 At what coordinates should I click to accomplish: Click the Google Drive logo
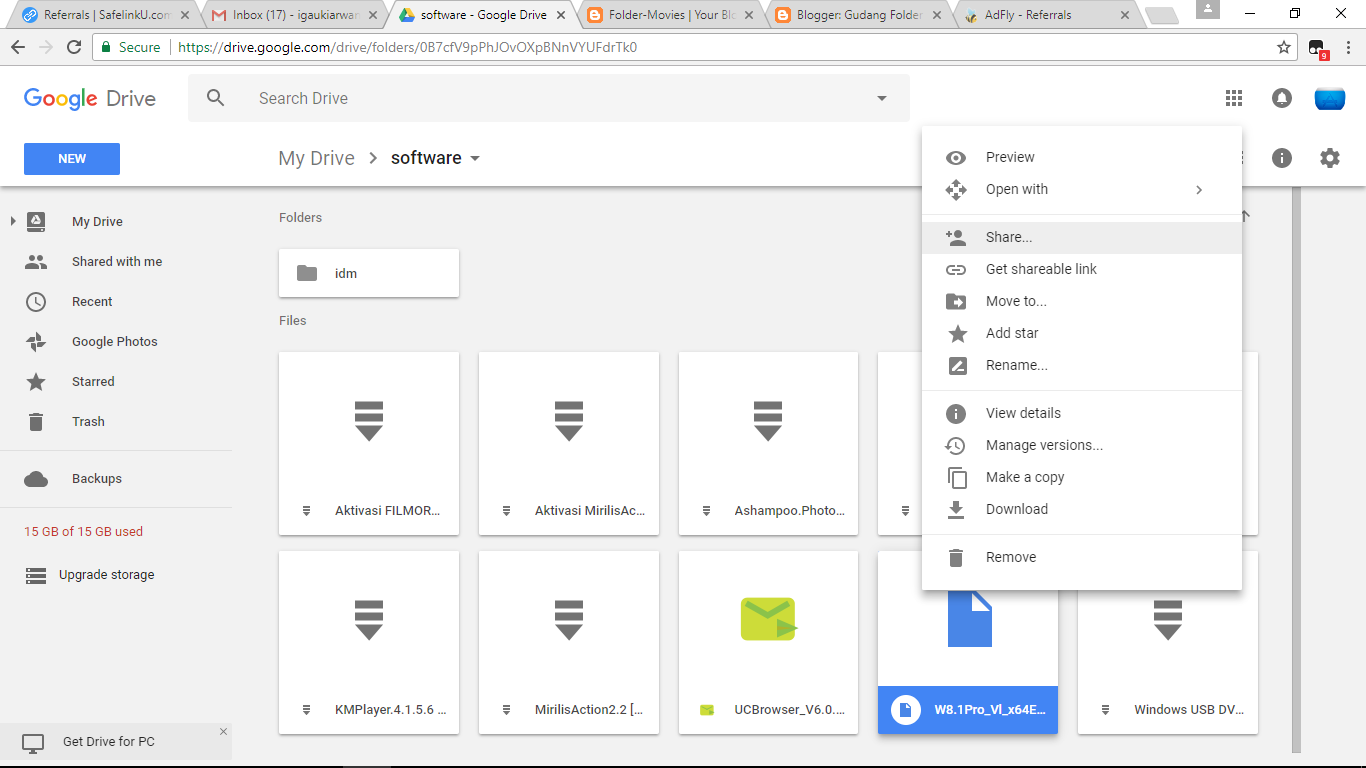pyautogui.click(x=90, y=98)
